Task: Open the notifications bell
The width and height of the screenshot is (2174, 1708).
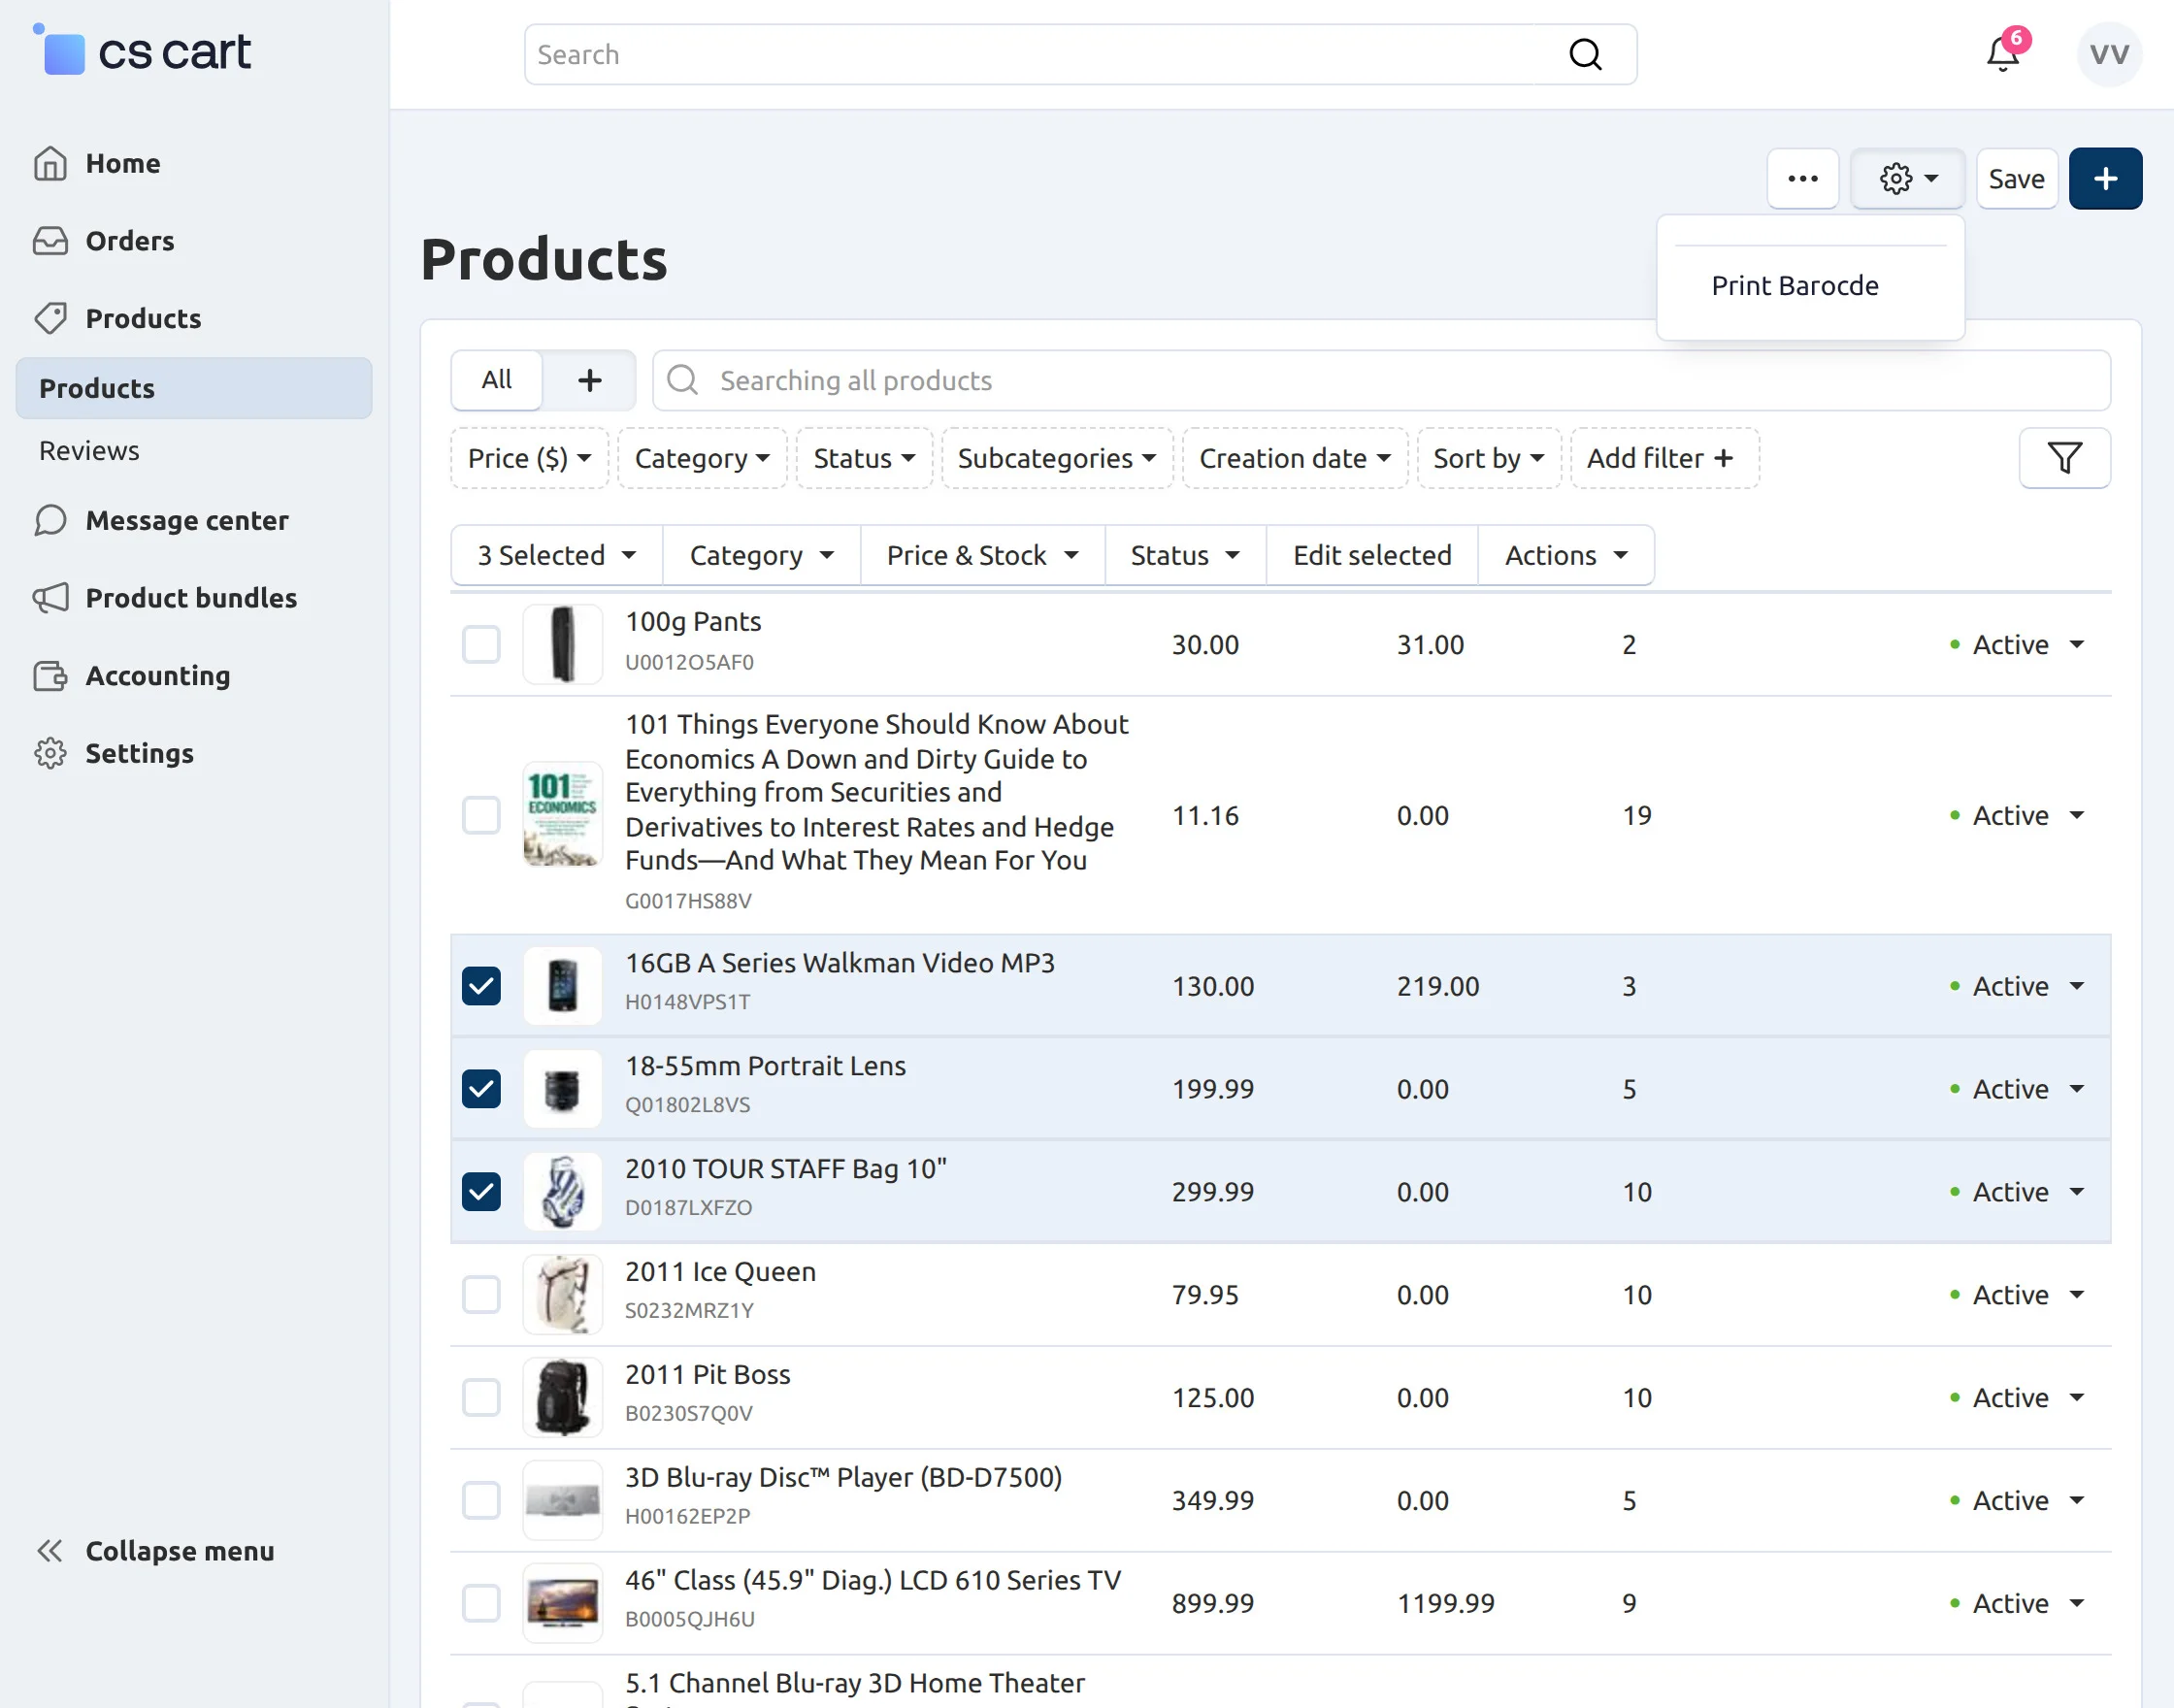Action: (2002, 54)
